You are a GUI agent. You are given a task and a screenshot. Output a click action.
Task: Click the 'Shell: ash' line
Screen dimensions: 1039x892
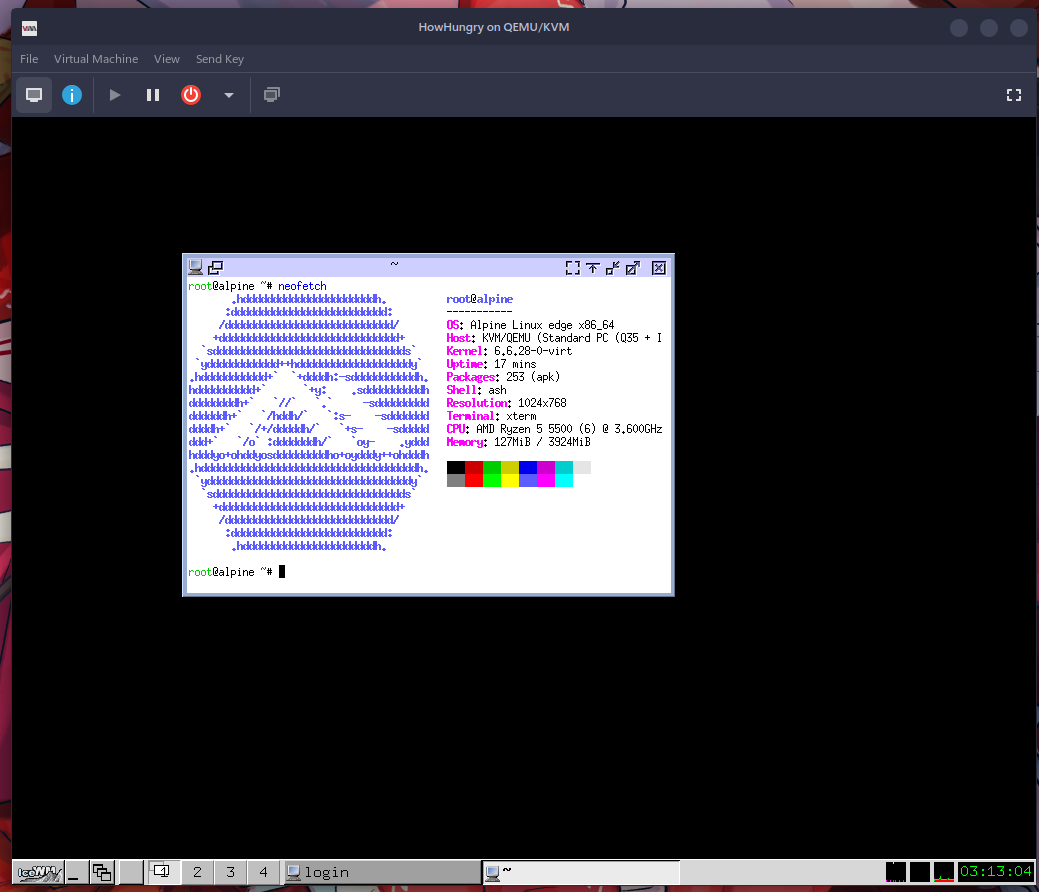click(x=476, y=390)
